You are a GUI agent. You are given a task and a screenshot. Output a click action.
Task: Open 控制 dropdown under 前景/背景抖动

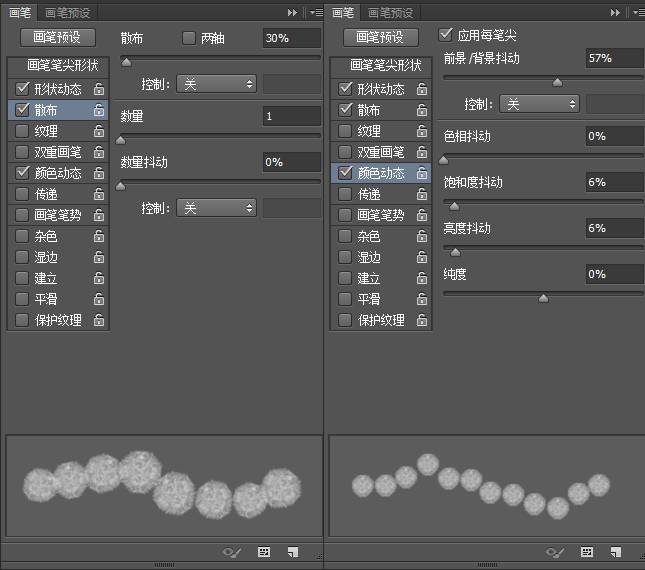point(539,104)
